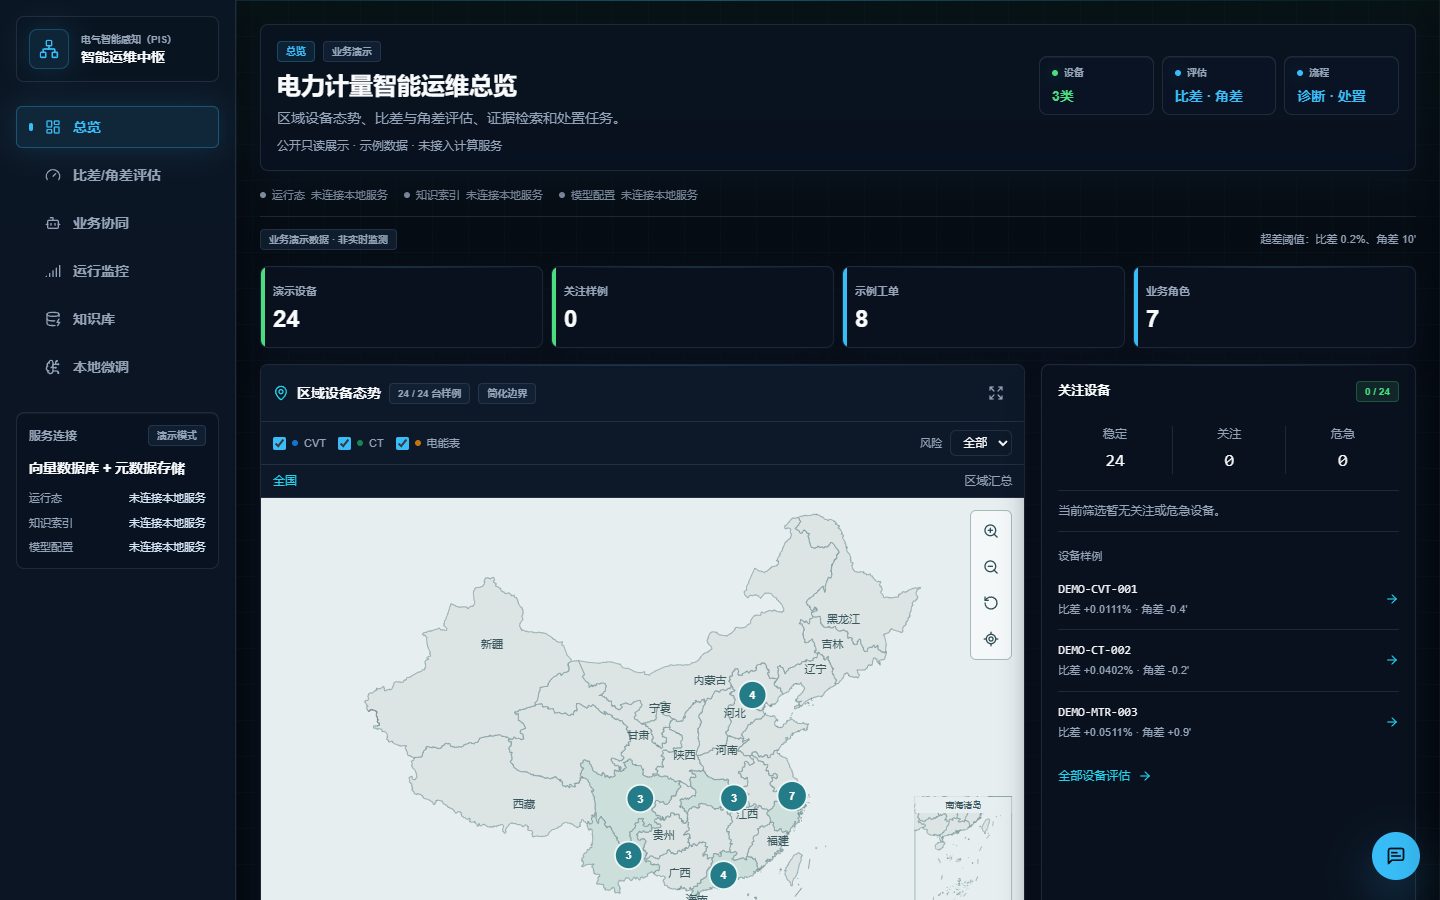Click the 总览 tag above the title
Image resolution: width=1440 pixels, height=900 pixels.
click(296, 51)
